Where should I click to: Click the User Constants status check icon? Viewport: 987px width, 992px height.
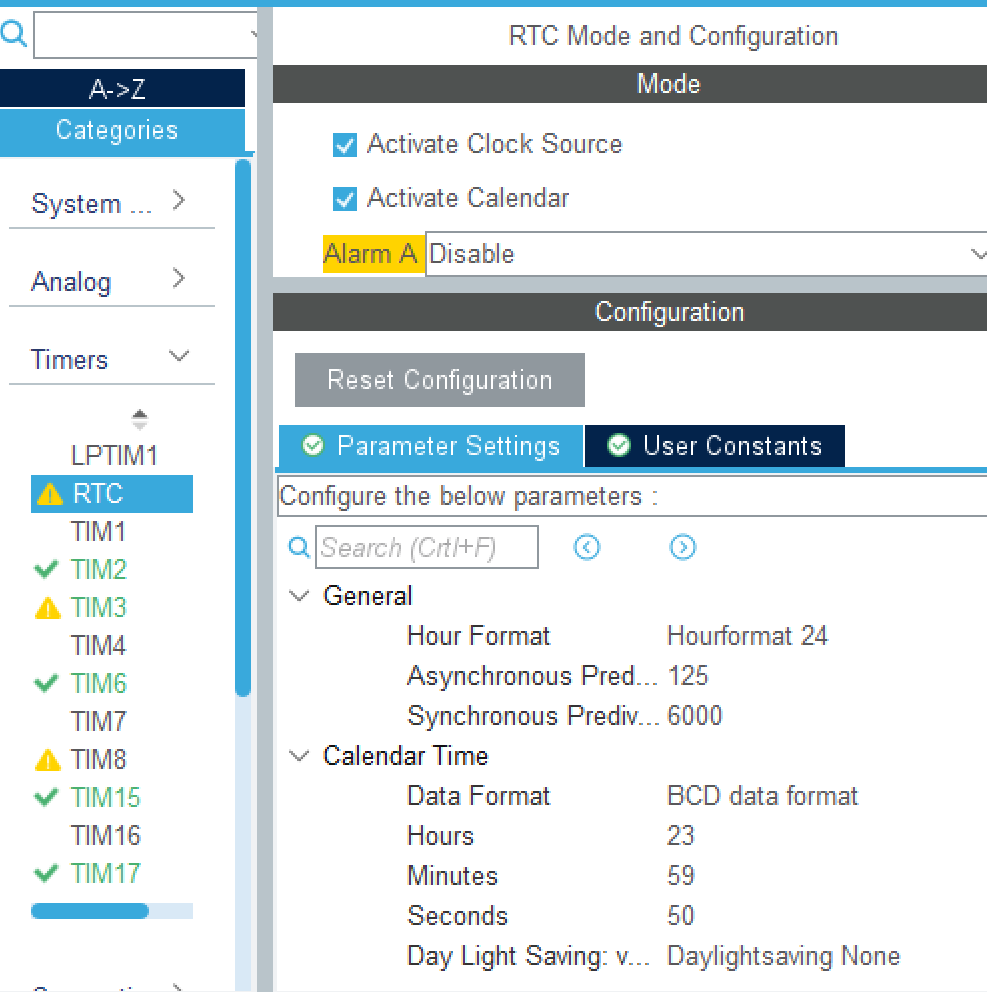click(618, 445)
